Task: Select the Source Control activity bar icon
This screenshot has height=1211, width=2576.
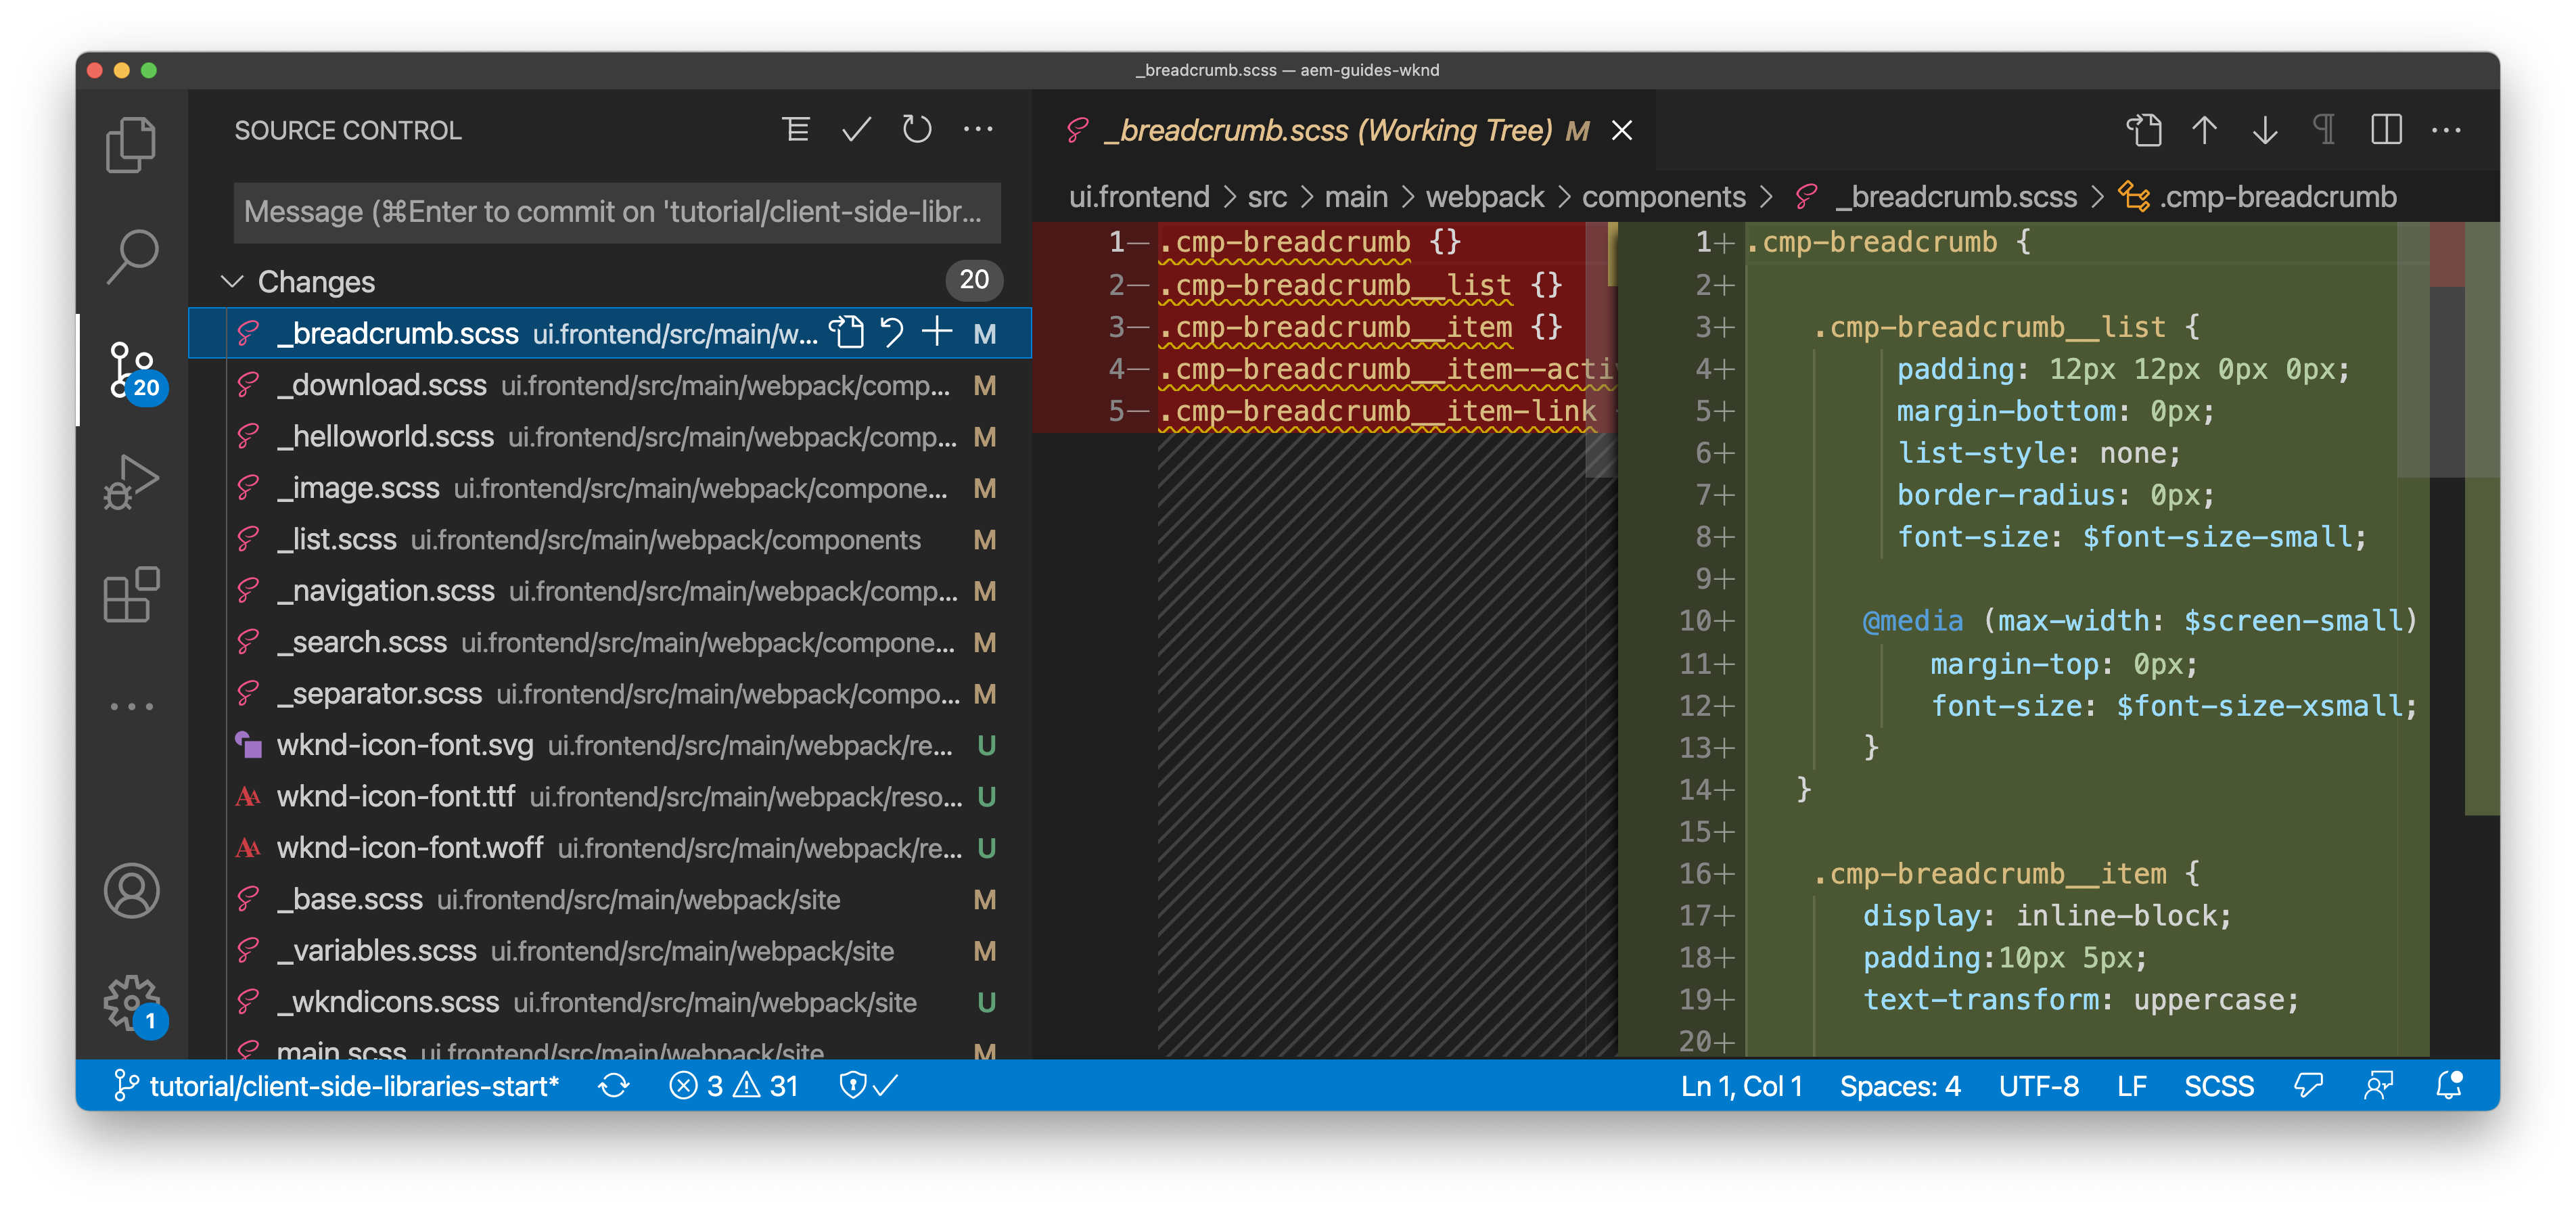Action: click(x=133, y=371)
